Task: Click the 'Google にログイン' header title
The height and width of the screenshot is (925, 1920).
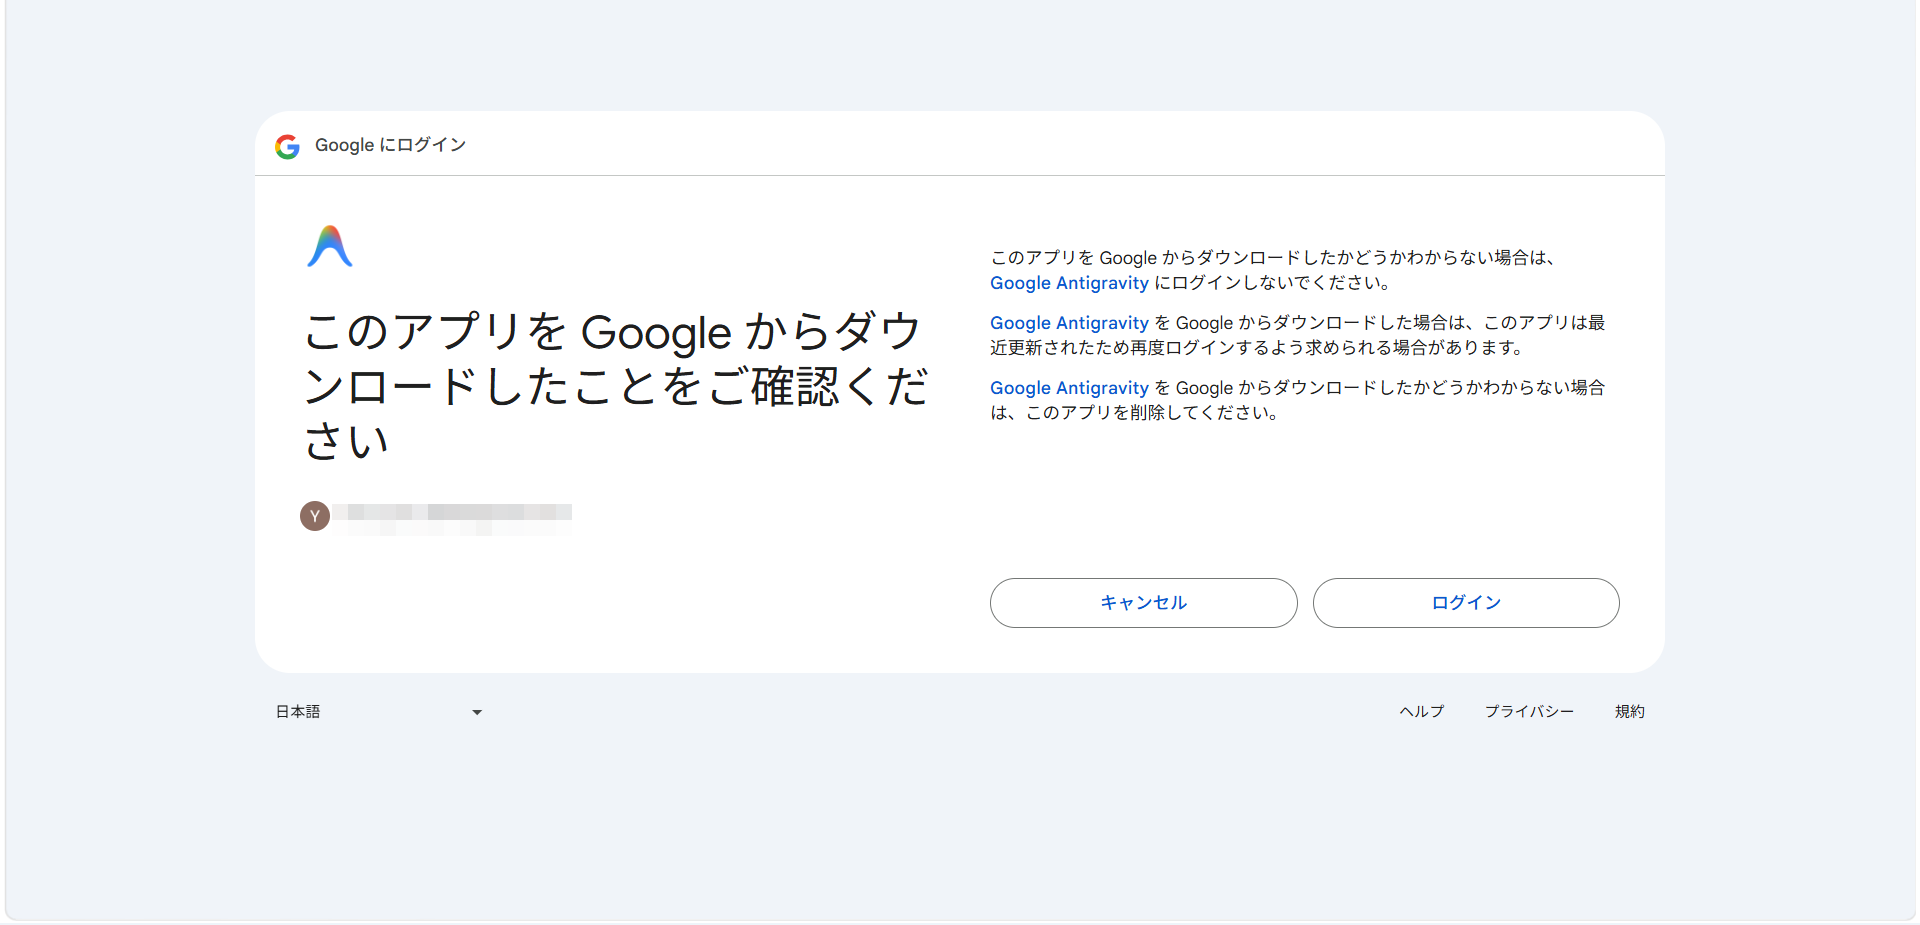Action: pyautogui.click(x=390, y=145)
